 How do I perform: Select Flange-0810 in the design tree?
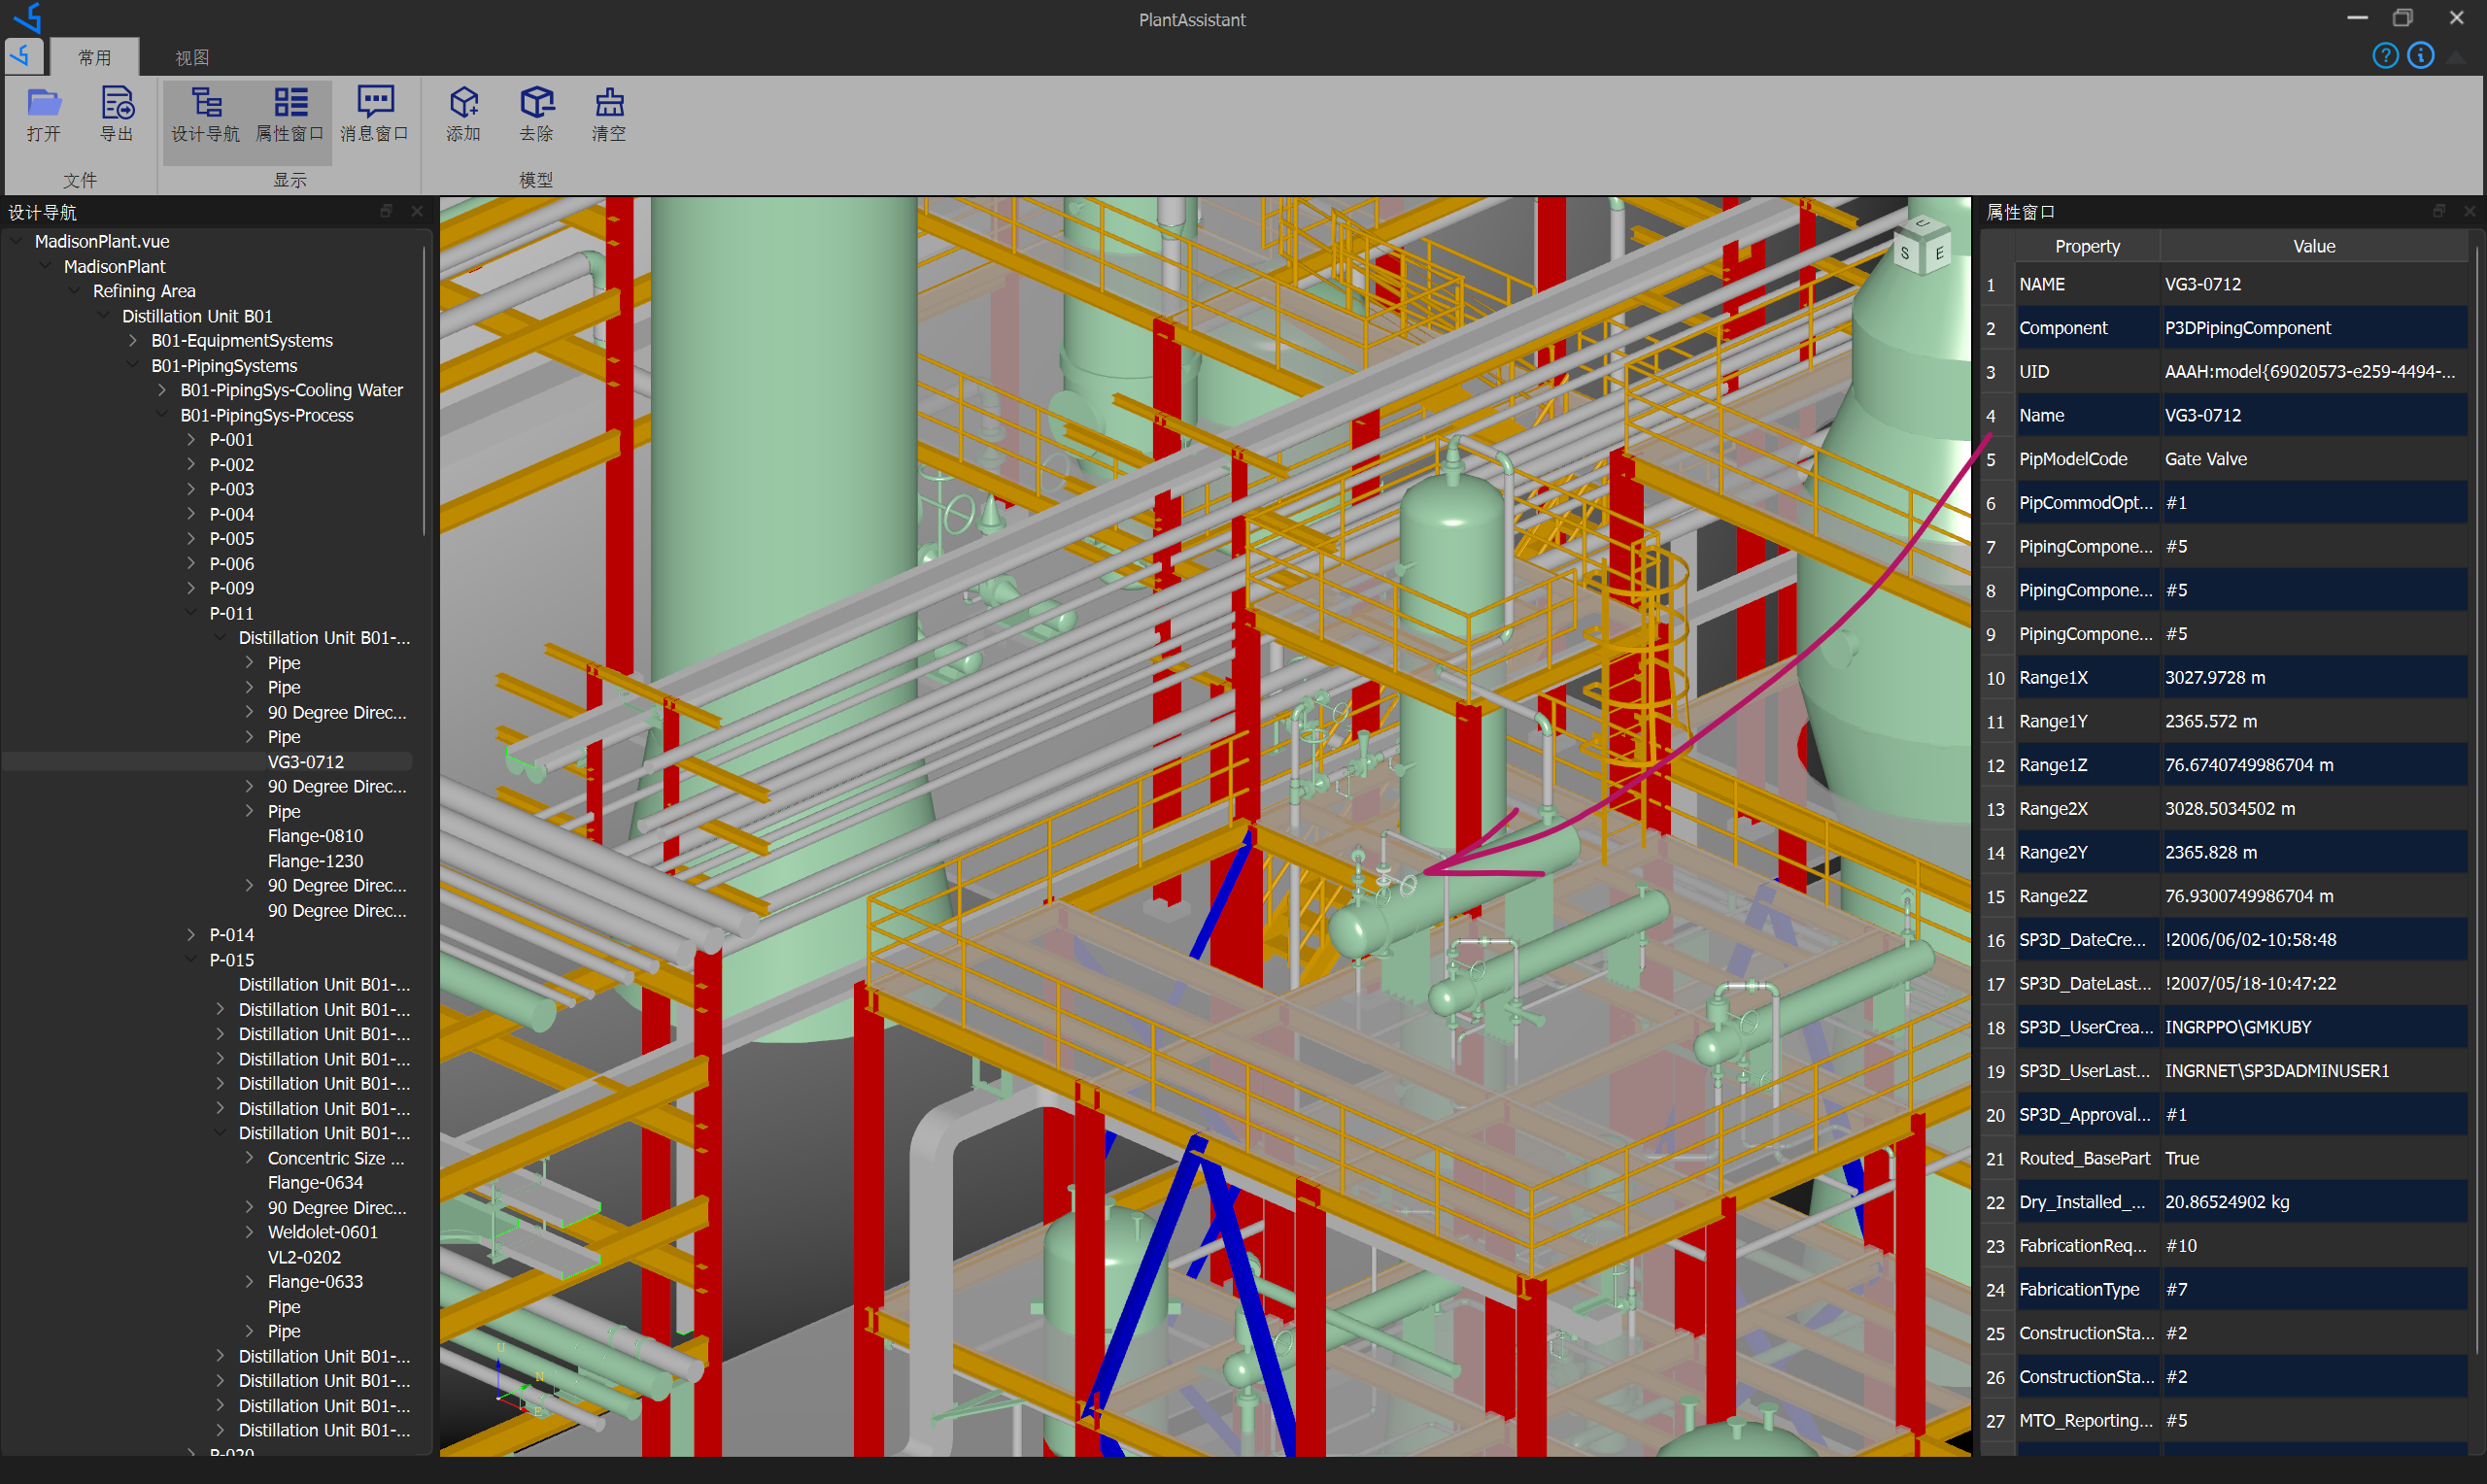(315, 836)
